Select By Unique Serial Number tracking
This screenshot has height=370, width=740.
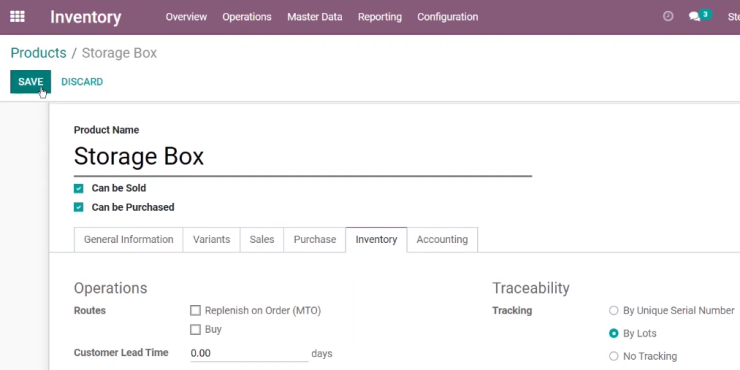pyautogui.click(x=614, y=311)
